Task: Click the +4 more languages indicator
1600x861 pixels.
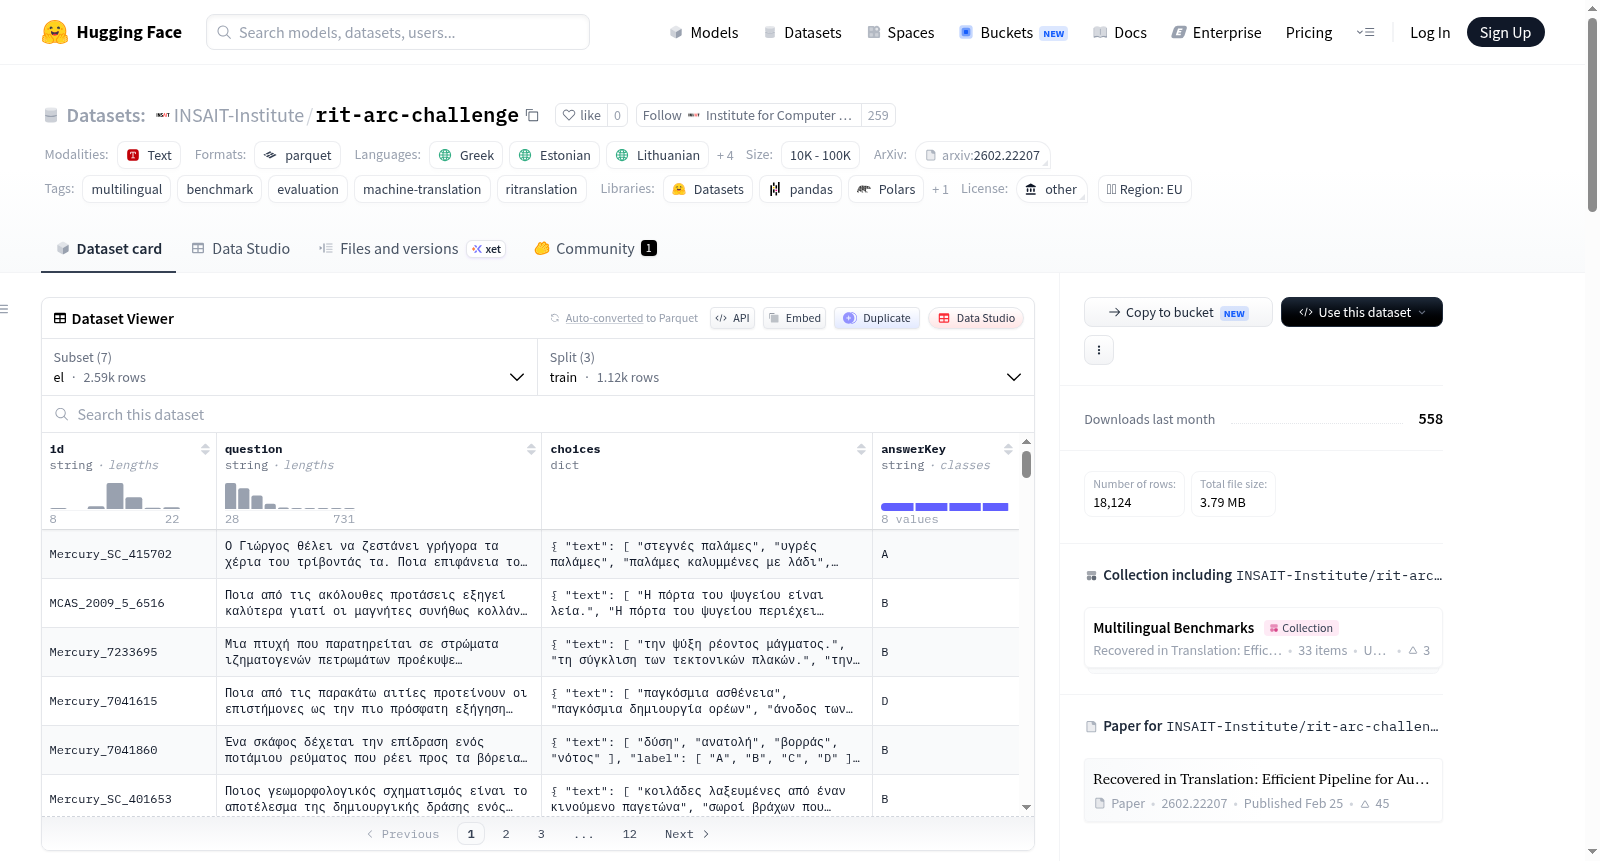Action: (725, 156)
